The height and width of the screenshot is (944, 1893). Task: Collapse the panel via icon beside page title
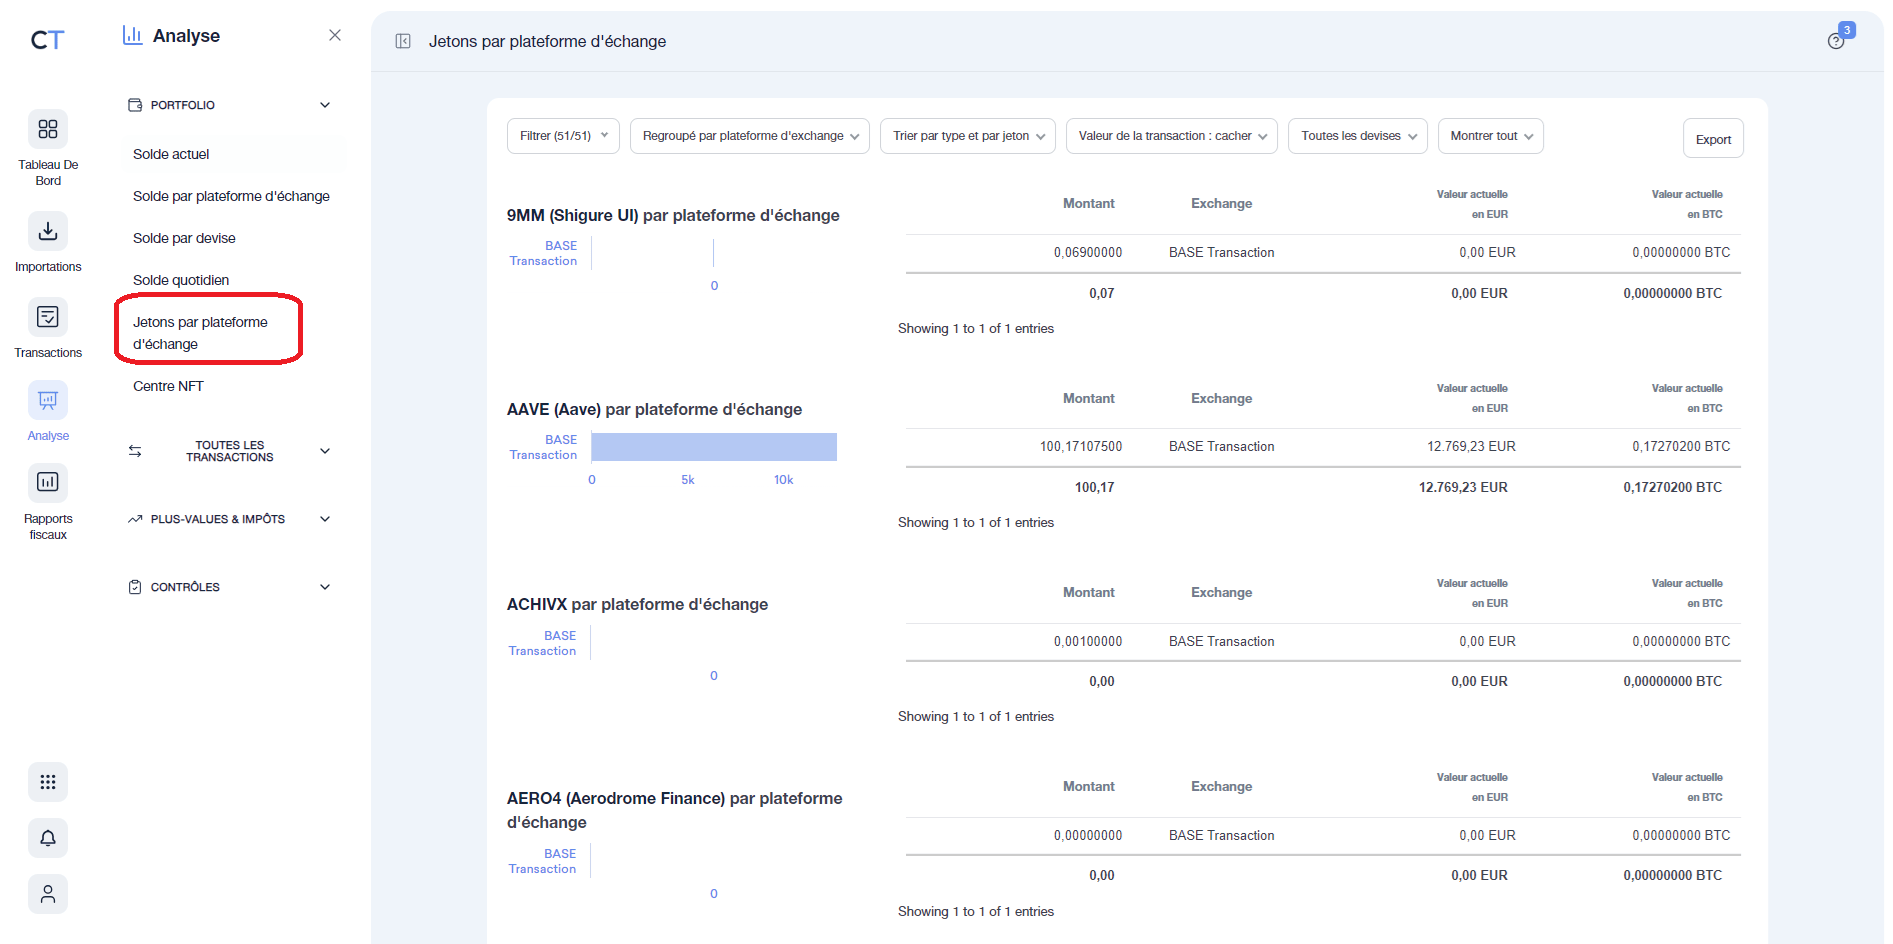tap(403, 40)
